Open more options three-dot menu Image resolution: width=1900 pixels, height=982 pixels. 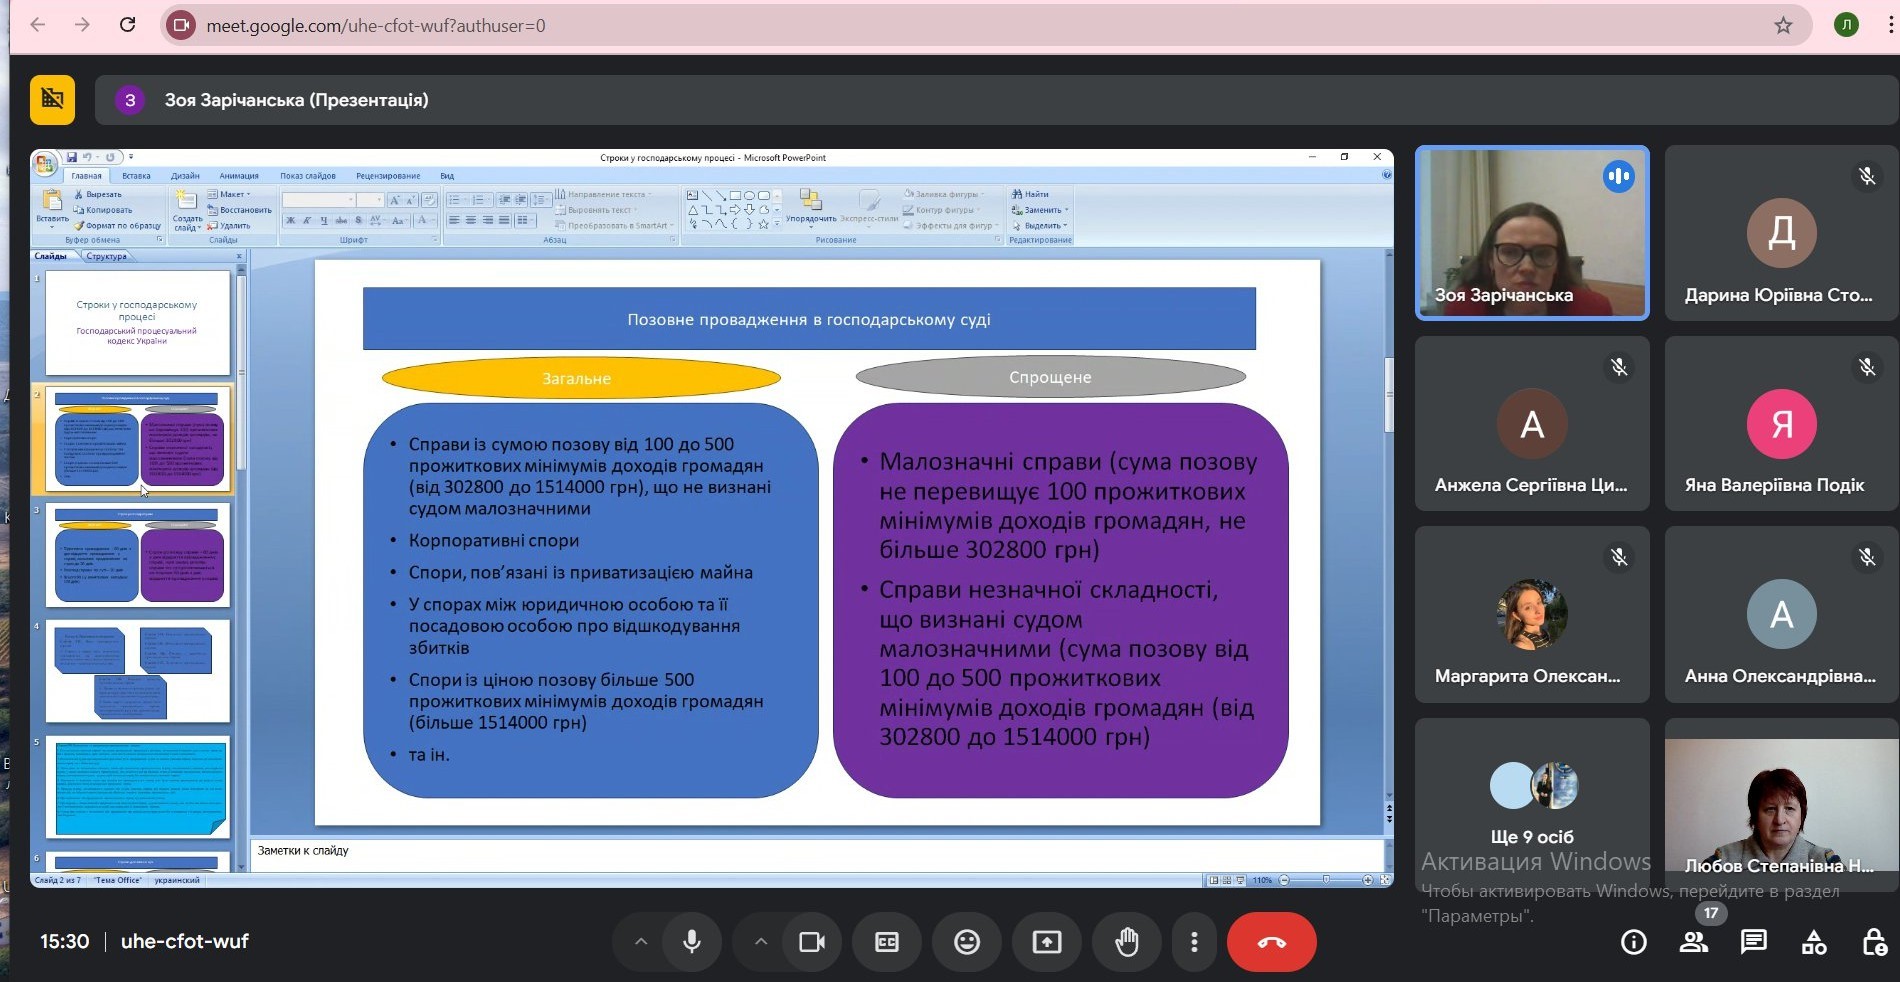click(x=1194, y=942)
